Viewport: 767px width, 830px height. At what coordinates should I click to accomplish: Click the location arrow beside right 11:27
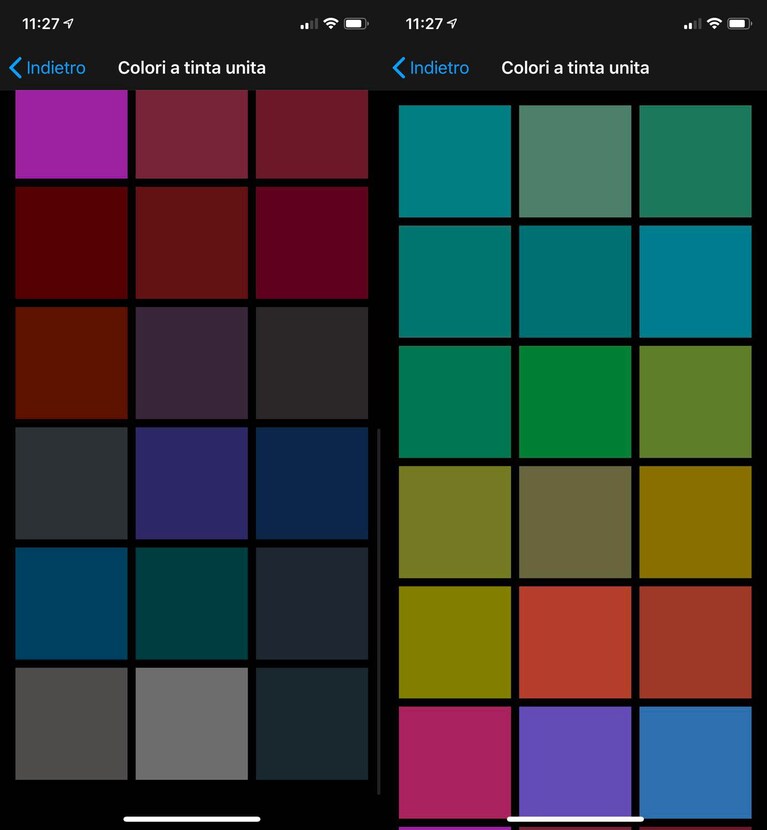point(452,23)
